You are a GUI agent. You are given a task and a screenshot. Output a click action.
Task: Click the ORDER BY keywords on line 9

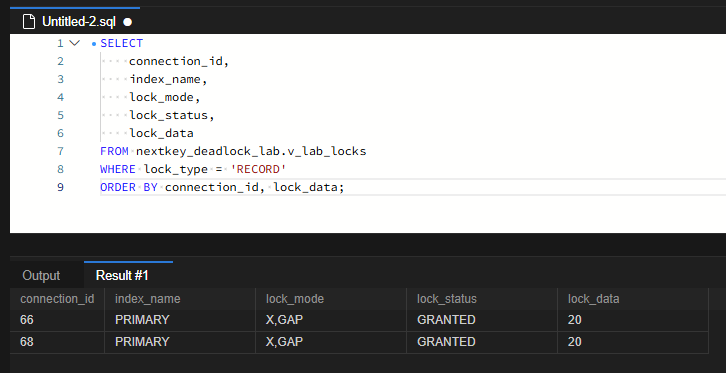click(128, 187)
